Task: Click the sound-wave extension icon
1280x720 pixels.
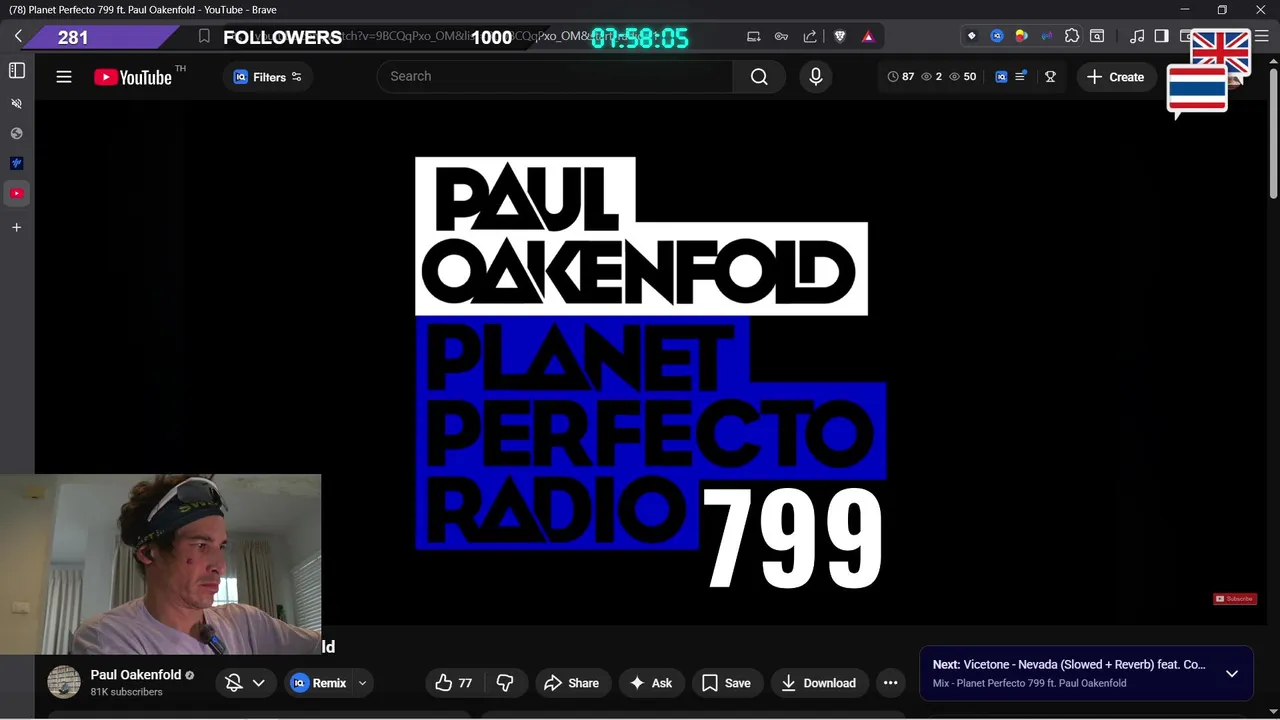Action: pyautogui.click(x=1047, y=36)
